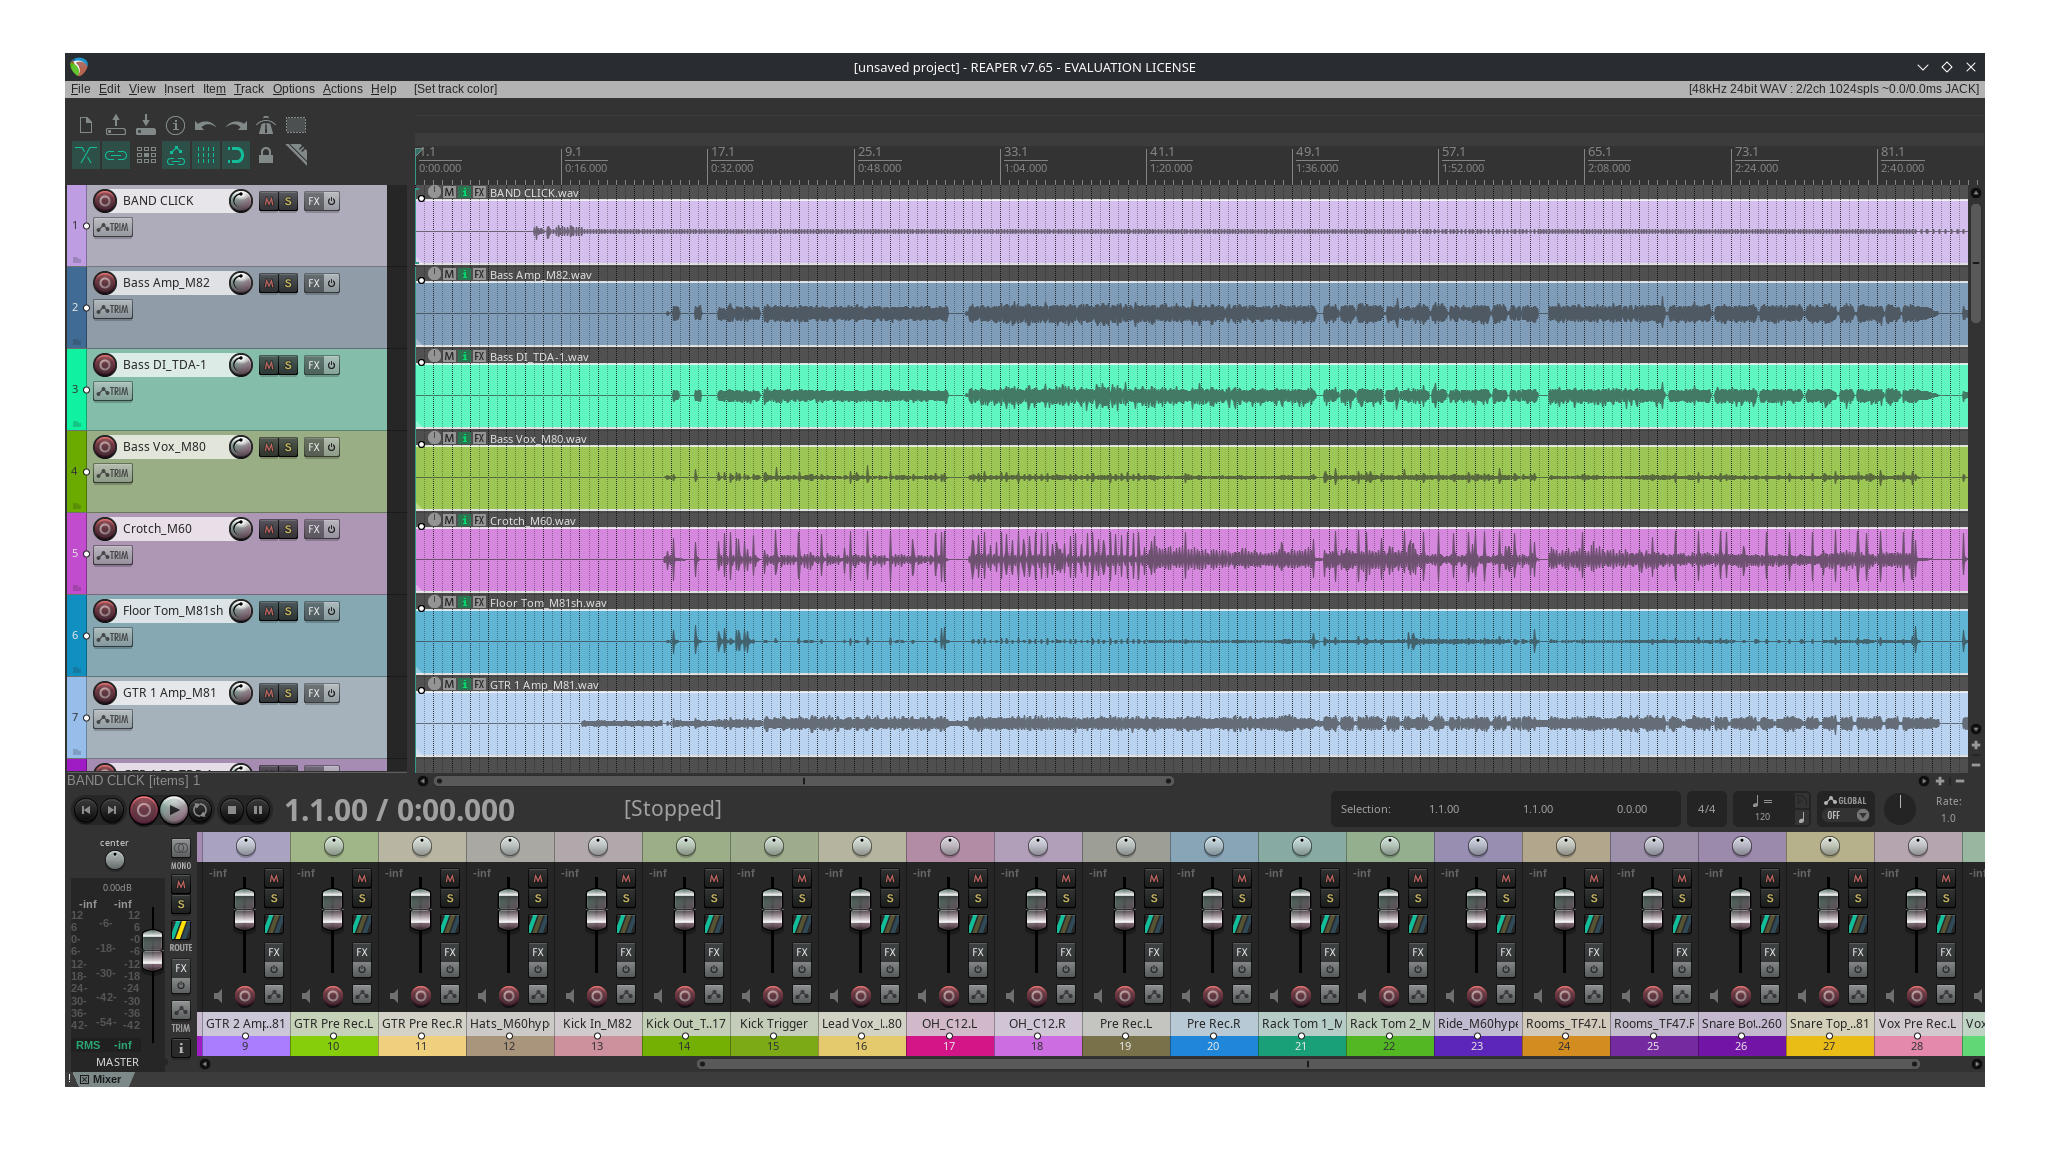Screen dimensions: 2050x1164
Task: Solo the Bass DI_TDA-1 track
Action: (288, 366)
